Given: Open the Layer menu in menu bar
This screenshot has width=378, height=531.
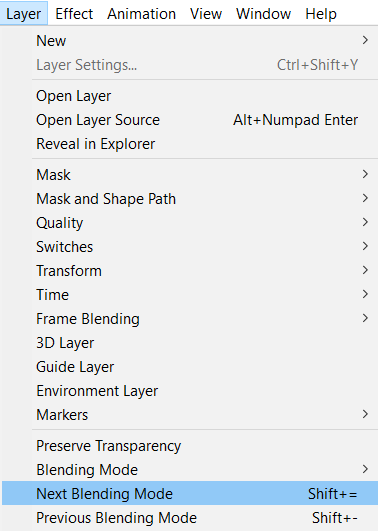Looking at the screenshot, I should pyautogui.click(x=24, y=14).
